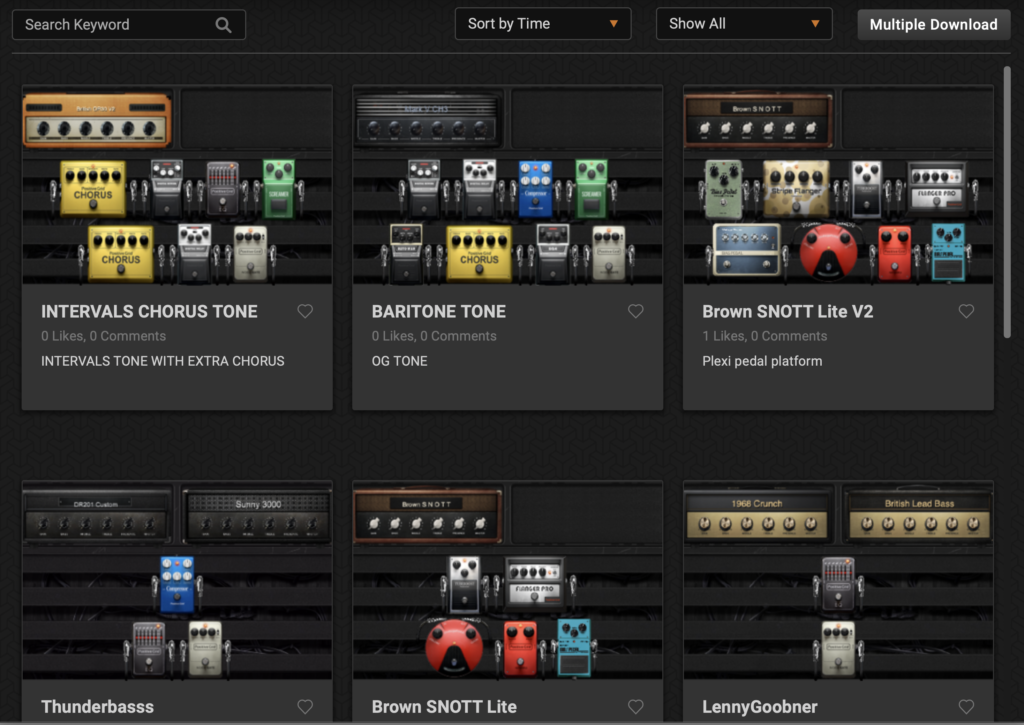
Task: Select the lower yellow Chorus pedal in INTERVALS CHORUS TONE
Action: 121,253
